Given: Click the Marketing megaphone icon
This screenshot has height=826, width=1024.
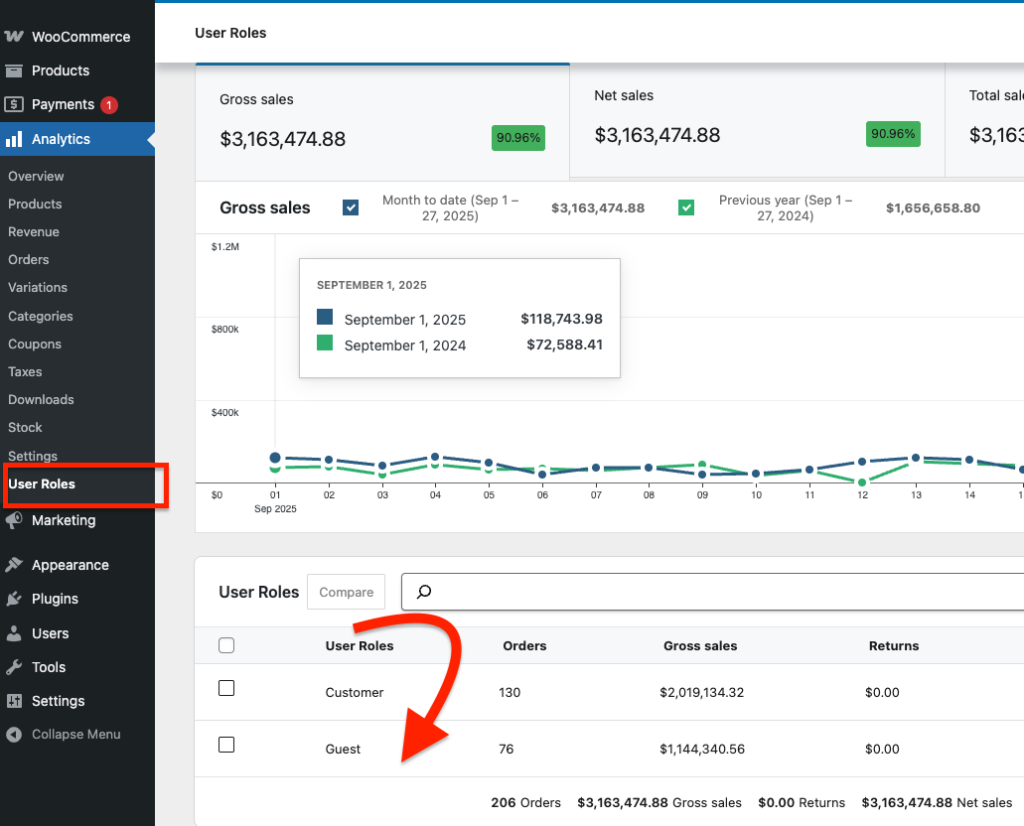Looking at the screenshot, I should [14, 521].
